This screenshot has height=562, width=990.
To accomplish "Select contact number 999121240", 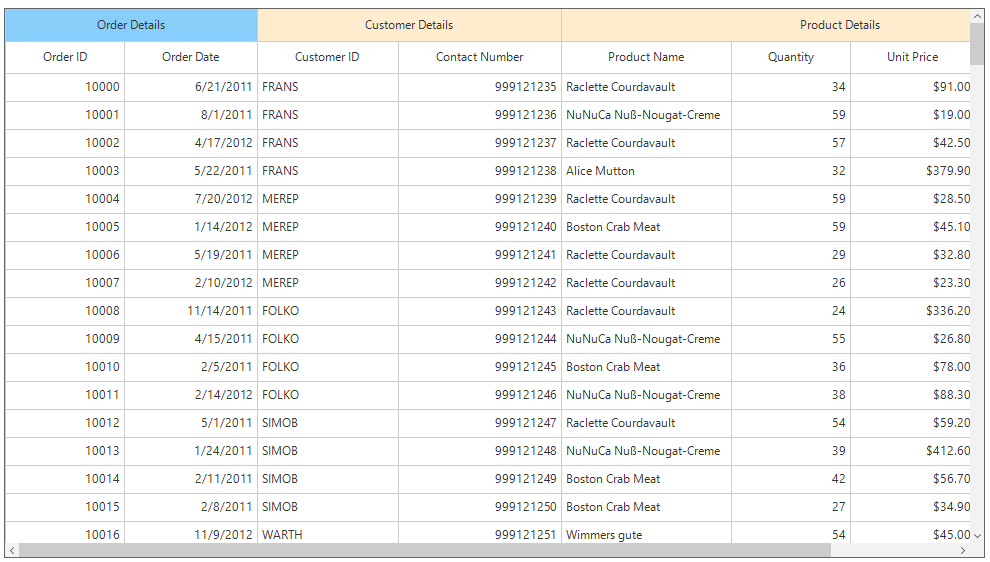I will coord(480,227).
